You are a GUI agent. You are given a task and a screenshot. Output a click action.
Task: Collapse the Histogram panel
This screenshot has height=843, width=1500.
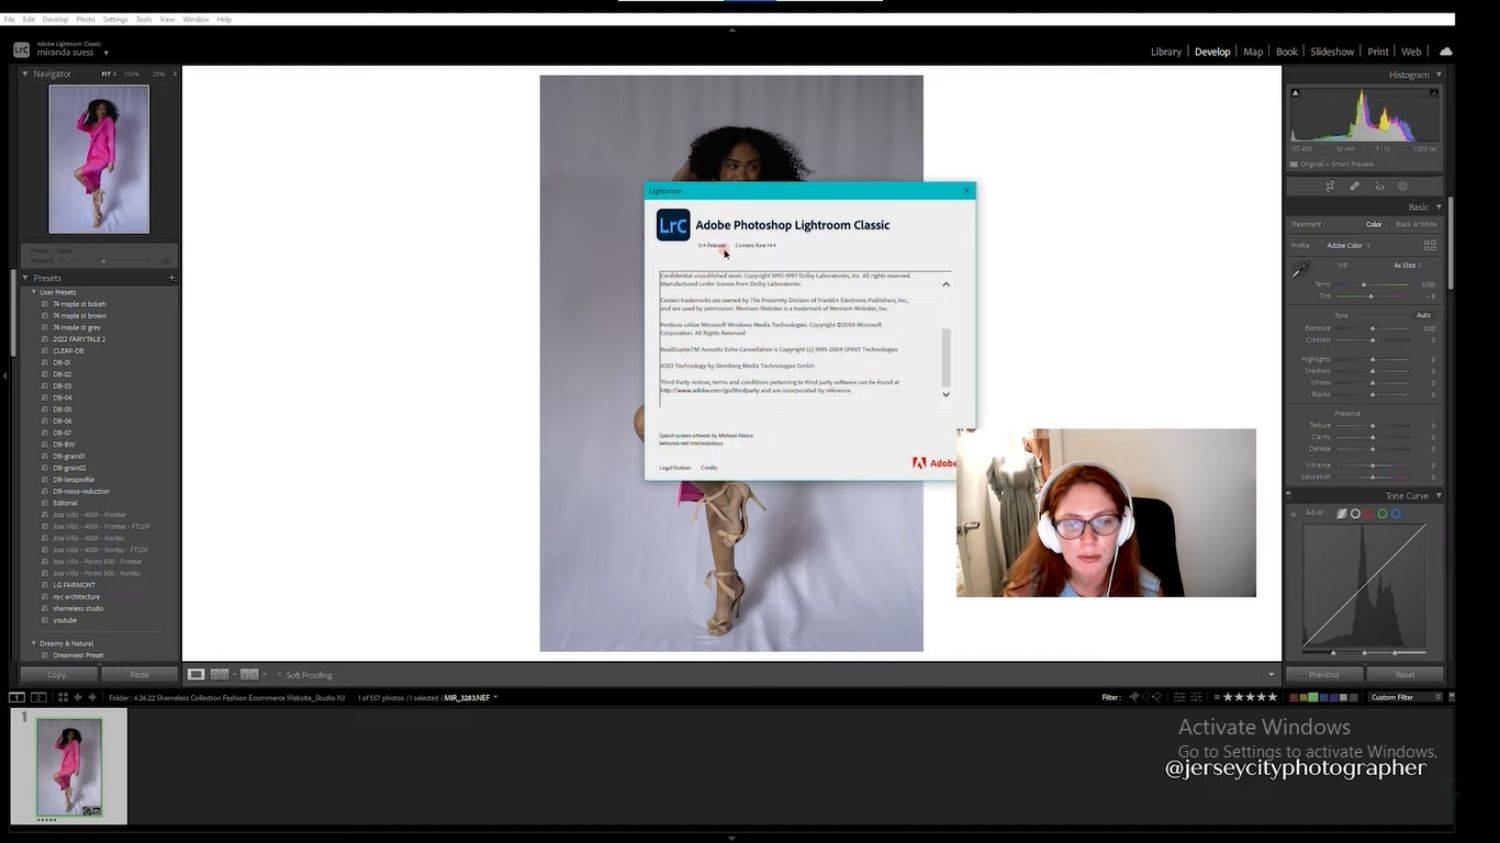tap(1439, 75)
